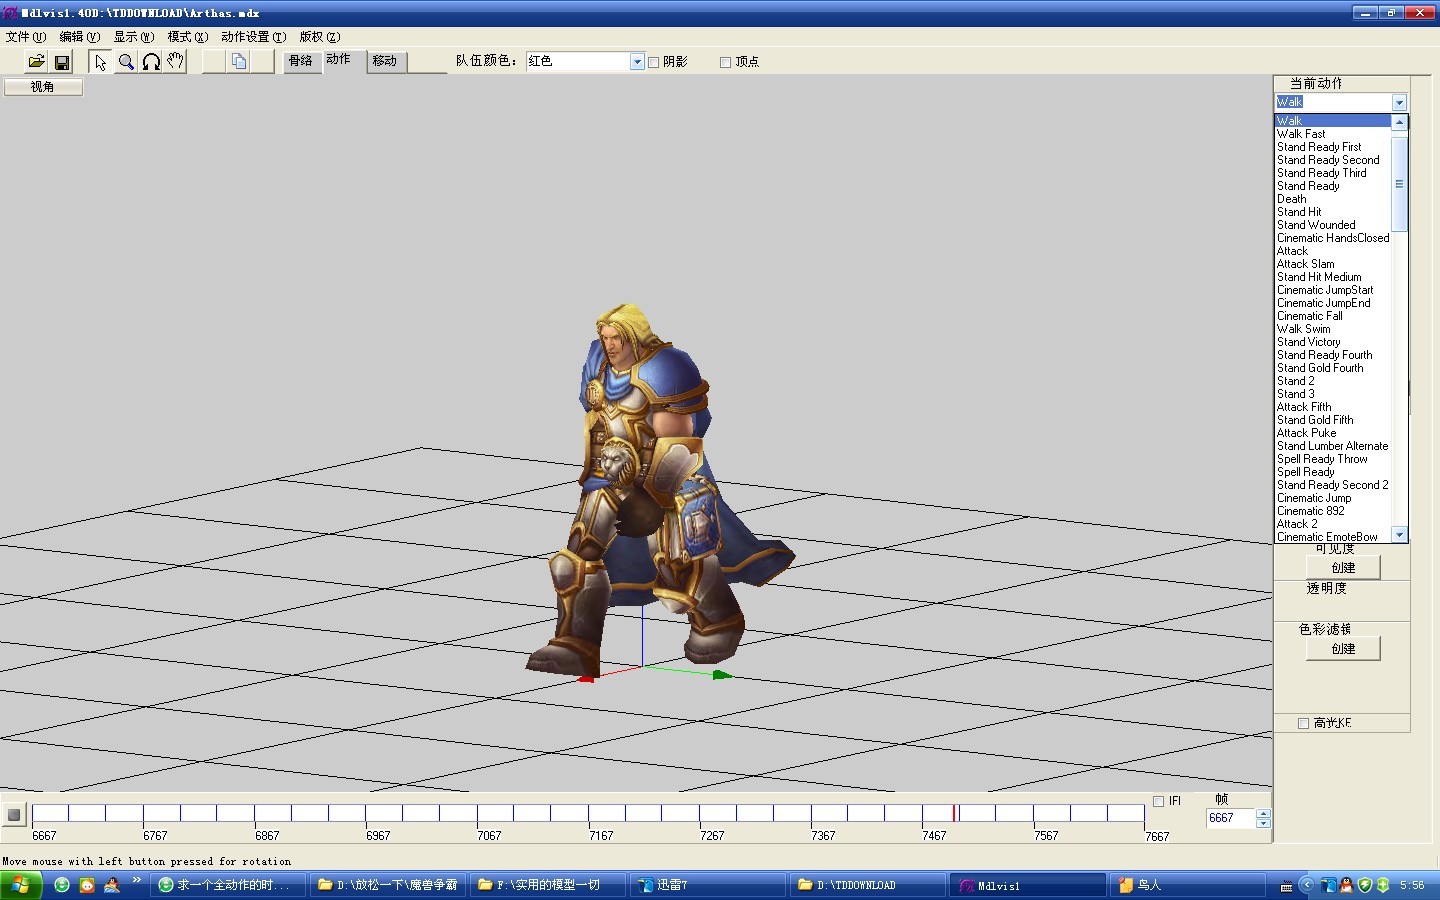Open the 版权 menu
Screen dimensions: 1440x900
click(320, 37)
